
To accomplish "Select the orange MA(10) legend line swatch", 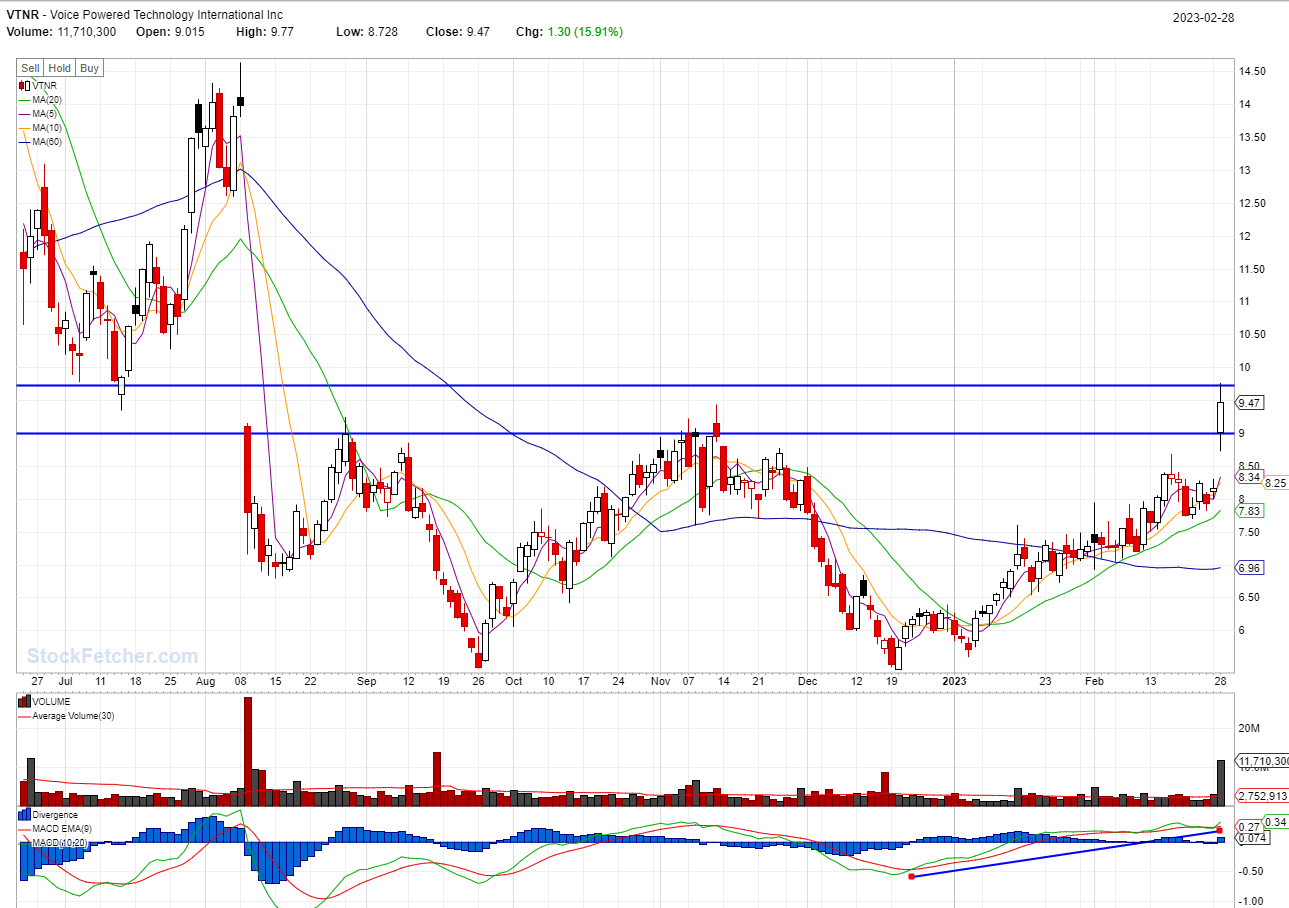I will 25,128.
